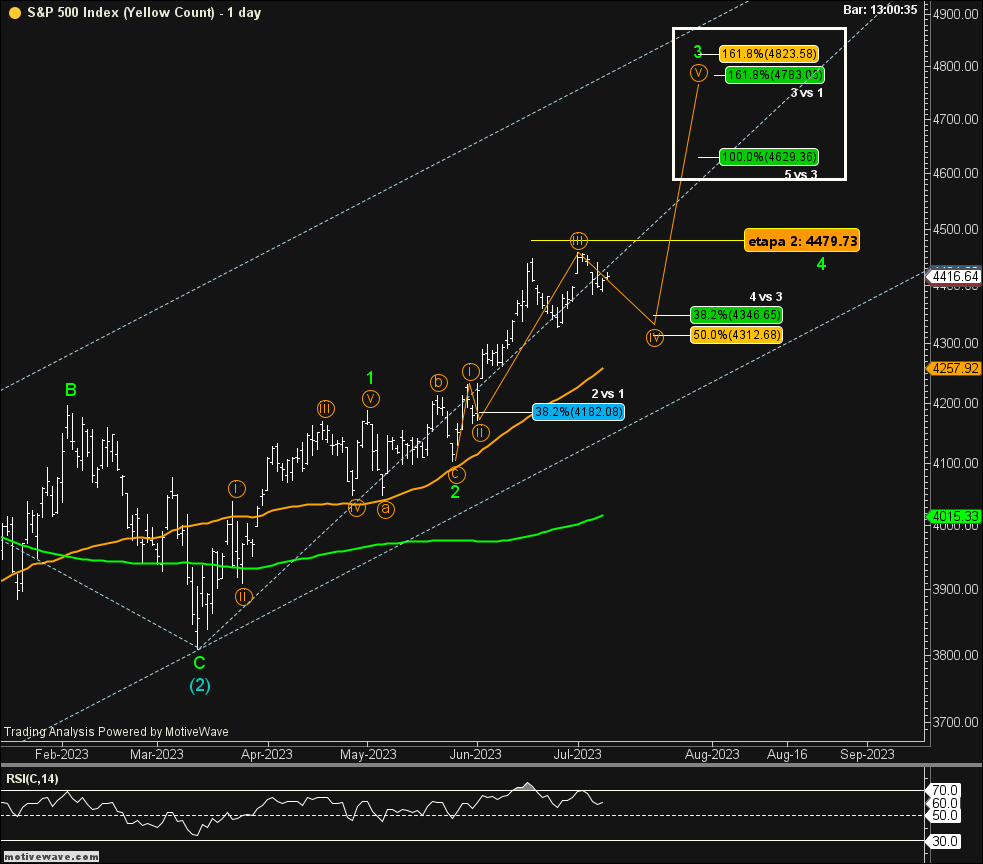This screenshot has height=864, width=983.
Task: Click the 4500.00 price axis label
Action: [x=955, y=229]
